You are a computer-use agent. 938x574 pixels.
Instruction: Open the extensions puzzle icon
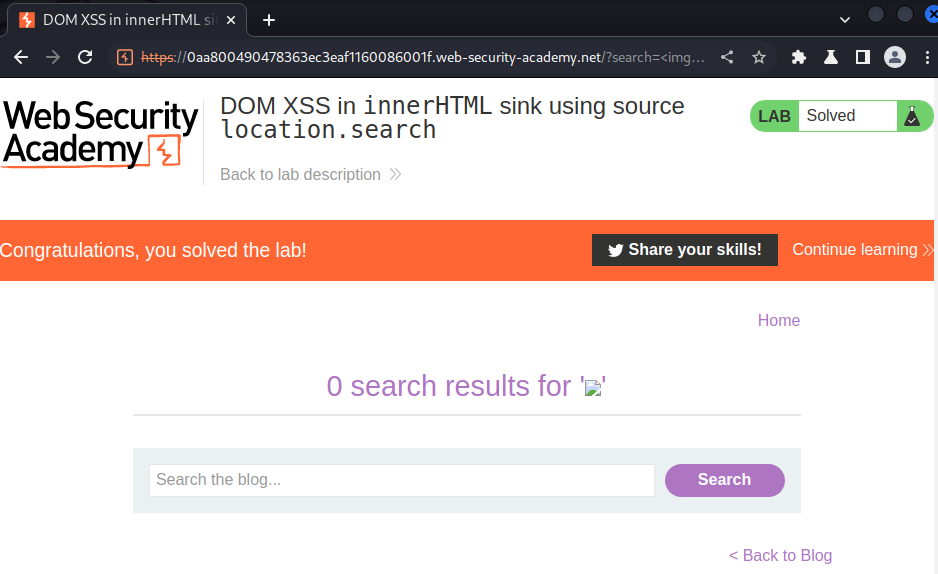point(799,57)
